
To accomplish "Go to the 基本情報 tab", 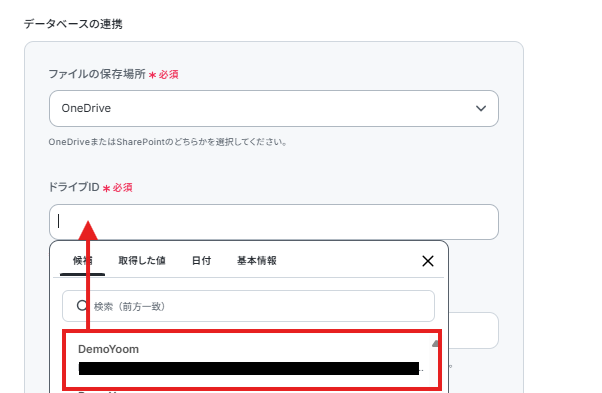I will 256,261.
